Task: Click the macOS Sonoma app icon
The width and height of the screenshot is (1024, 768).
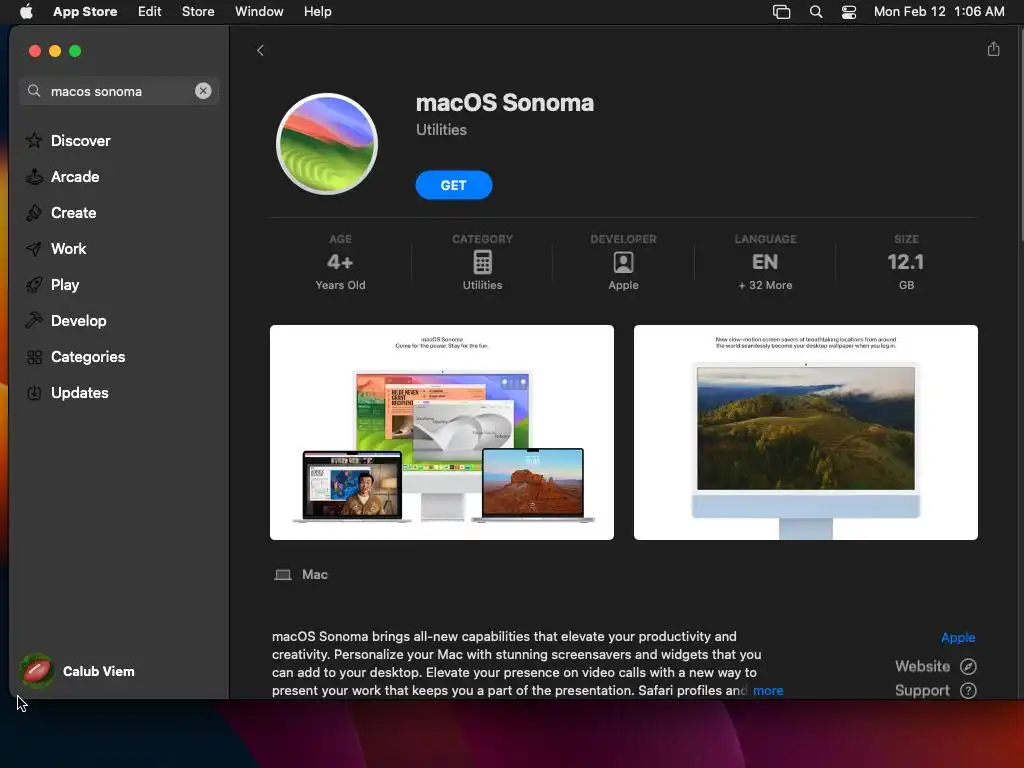Action: (327, 144)
